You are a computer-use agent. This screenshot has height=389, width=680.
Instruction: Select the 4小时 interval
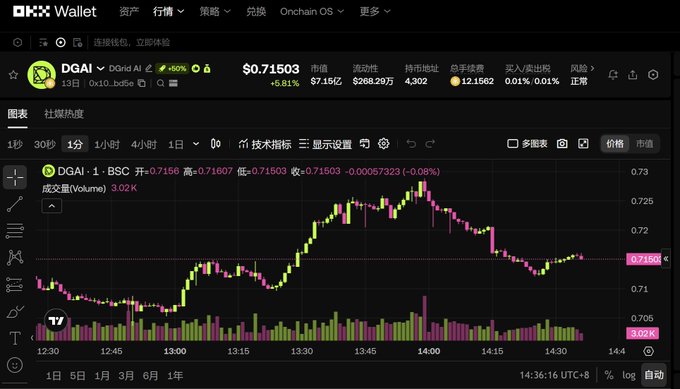coord(144,144)
